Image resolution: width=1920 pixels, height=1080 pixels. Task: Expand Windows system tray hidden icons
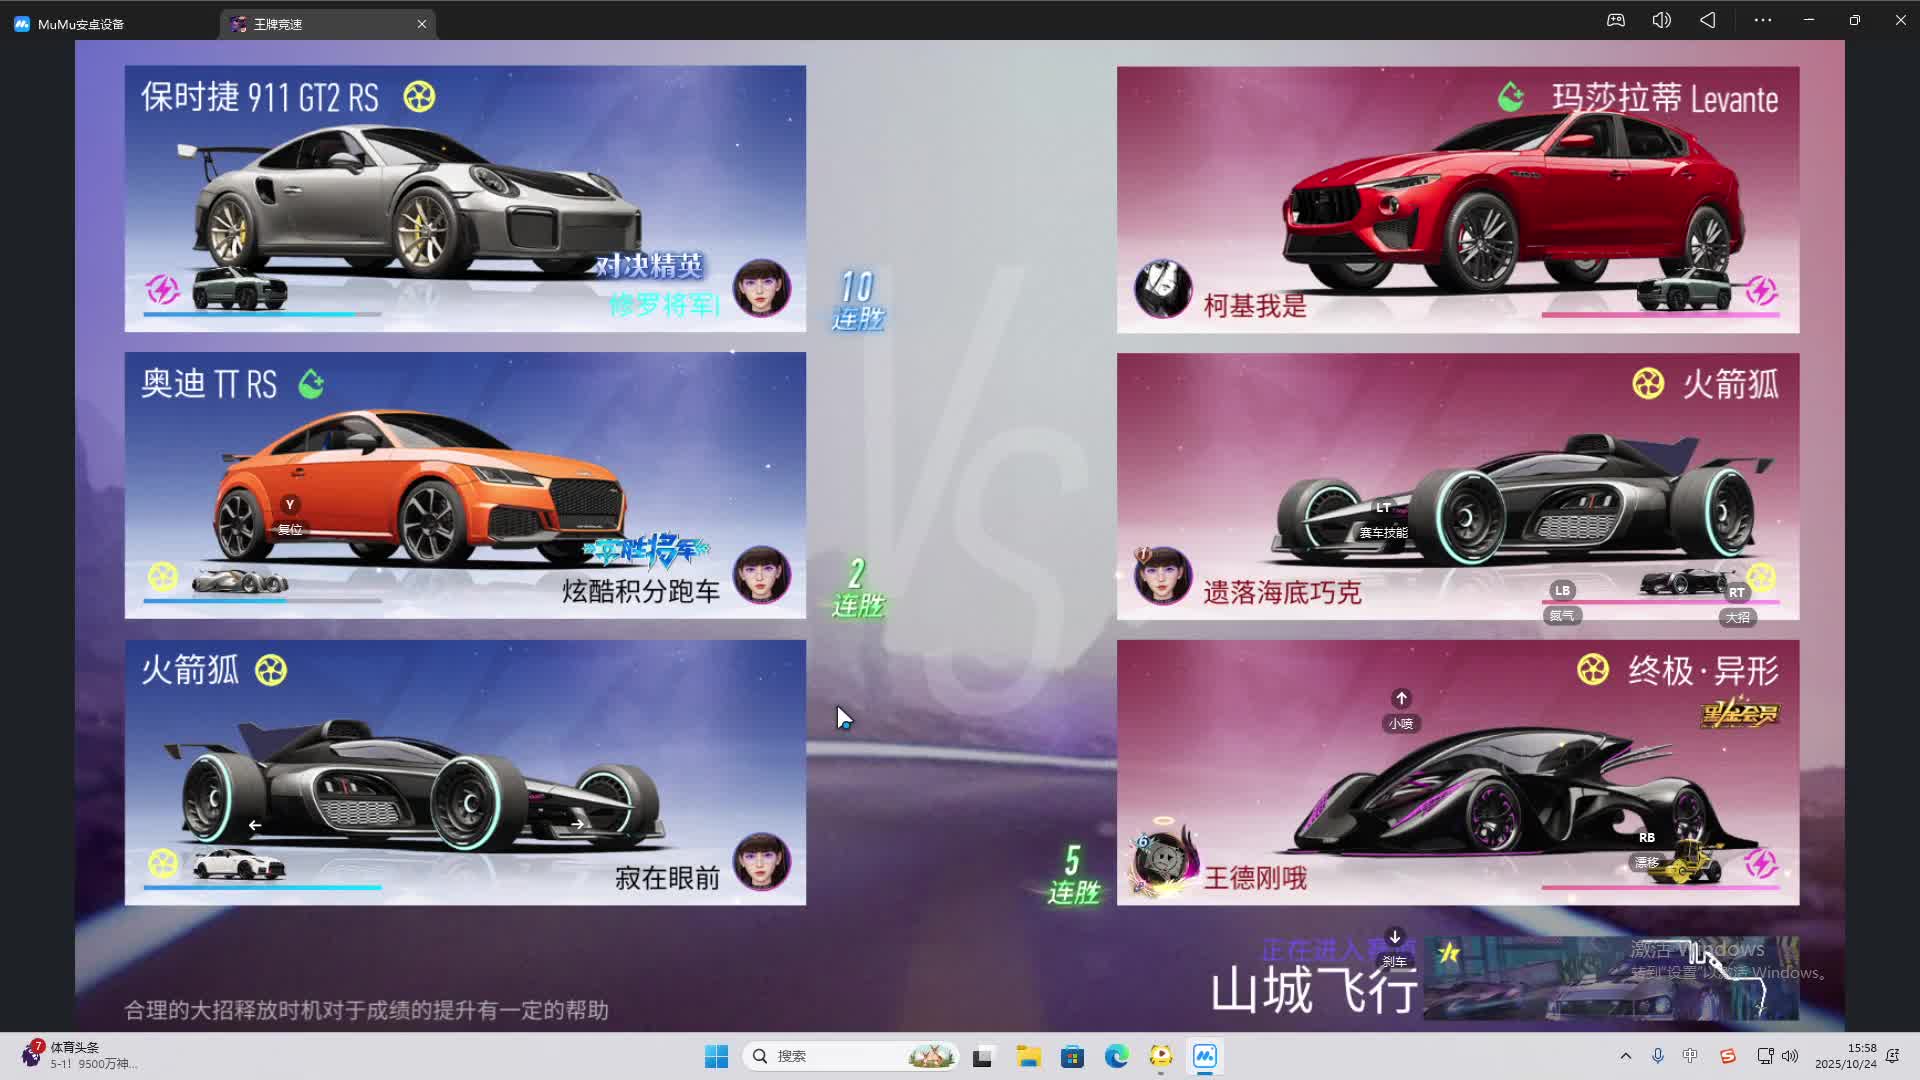1625,1056
